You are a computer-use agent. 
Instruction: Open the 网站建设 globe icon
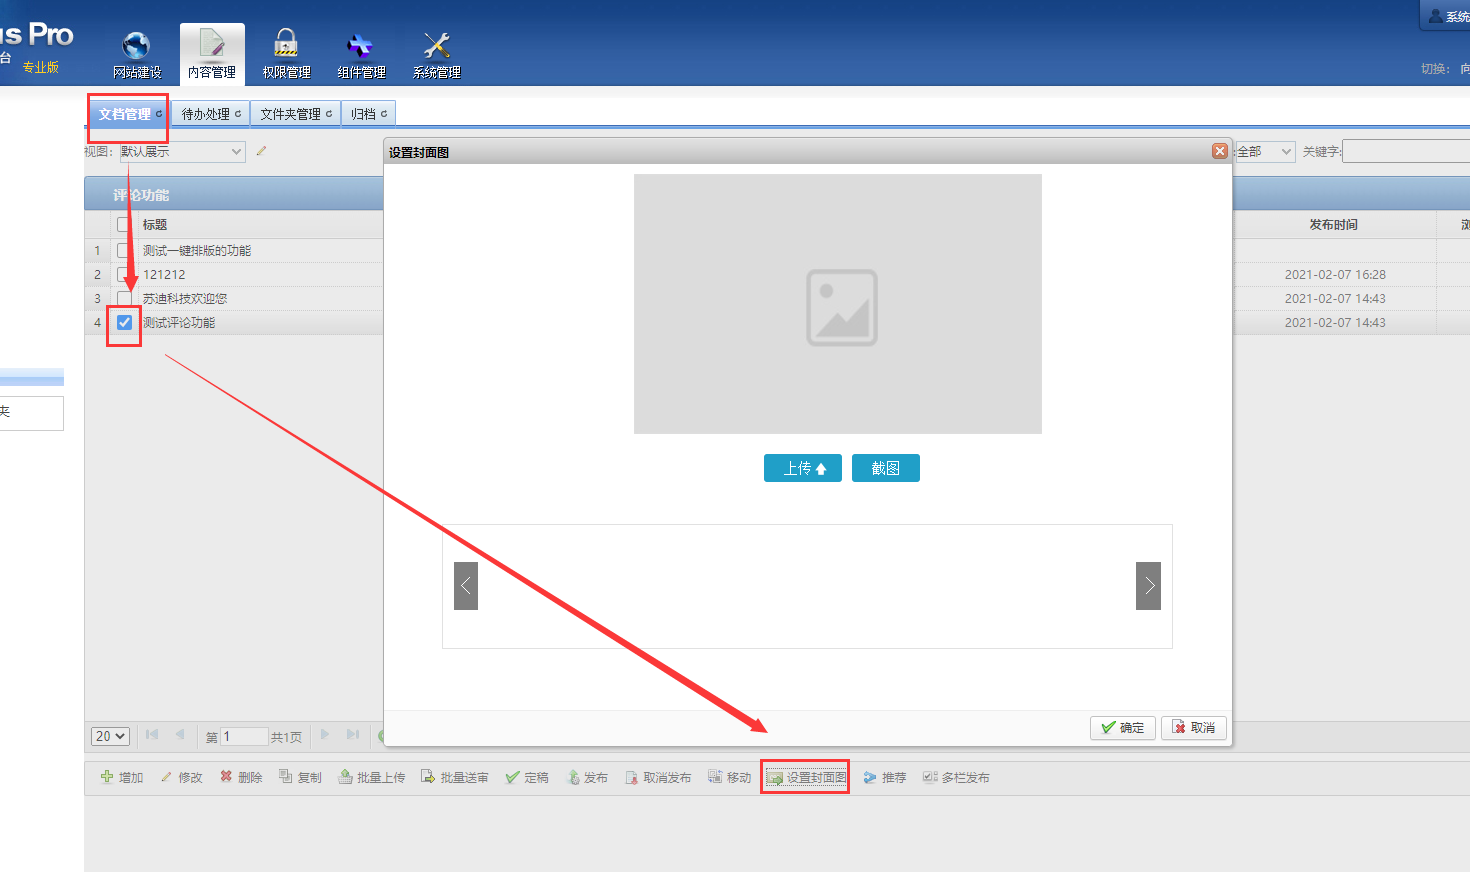pos(136,46)
